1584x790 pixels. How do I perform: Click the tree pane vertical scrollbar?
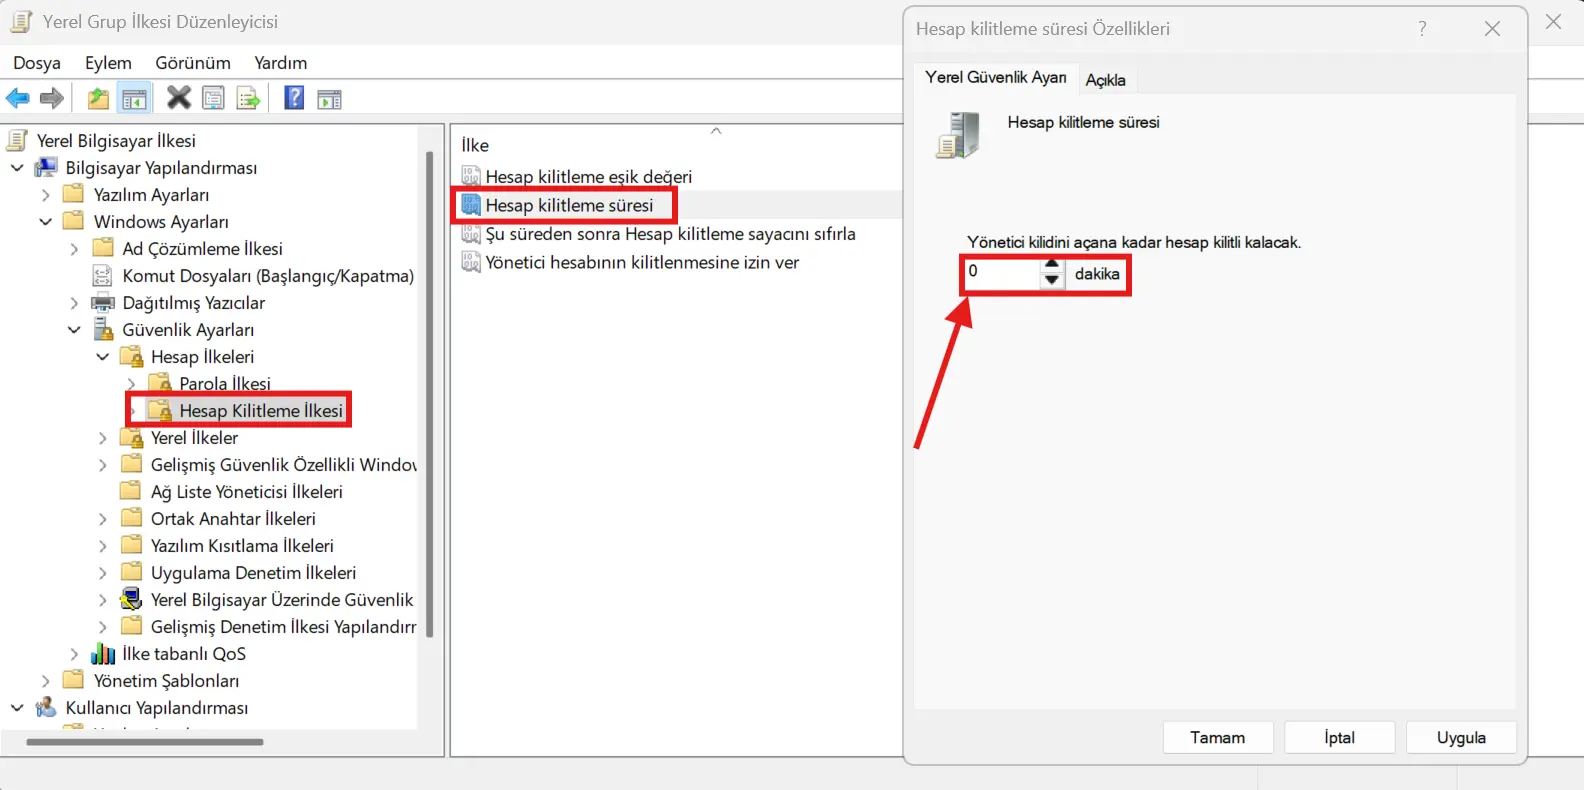430,395
